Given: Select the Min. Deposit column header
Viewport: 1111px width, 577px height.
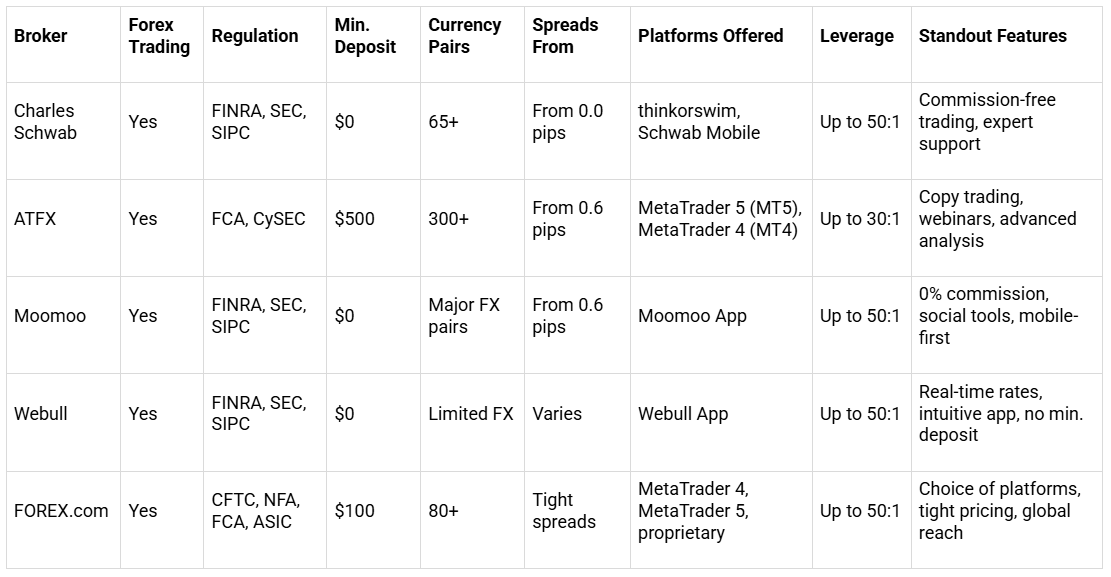Looking at the screenshot, I should [365, 36].
